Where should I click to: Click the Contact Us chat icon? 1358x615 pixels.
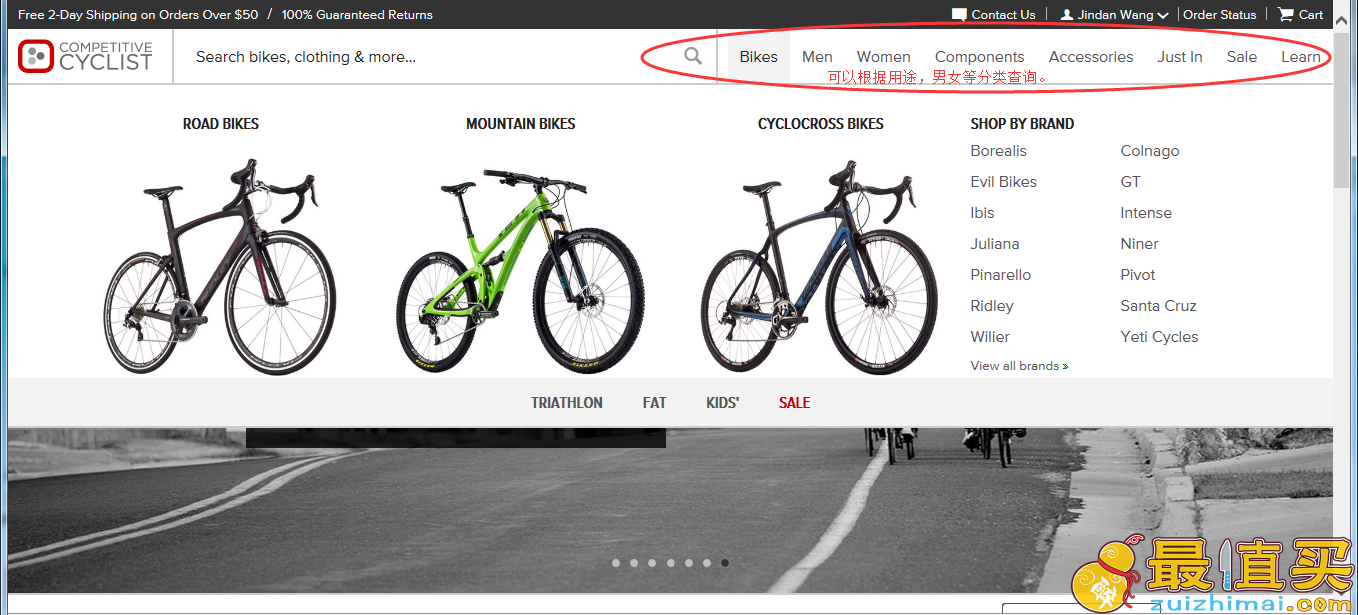click(x=959, y=14)
